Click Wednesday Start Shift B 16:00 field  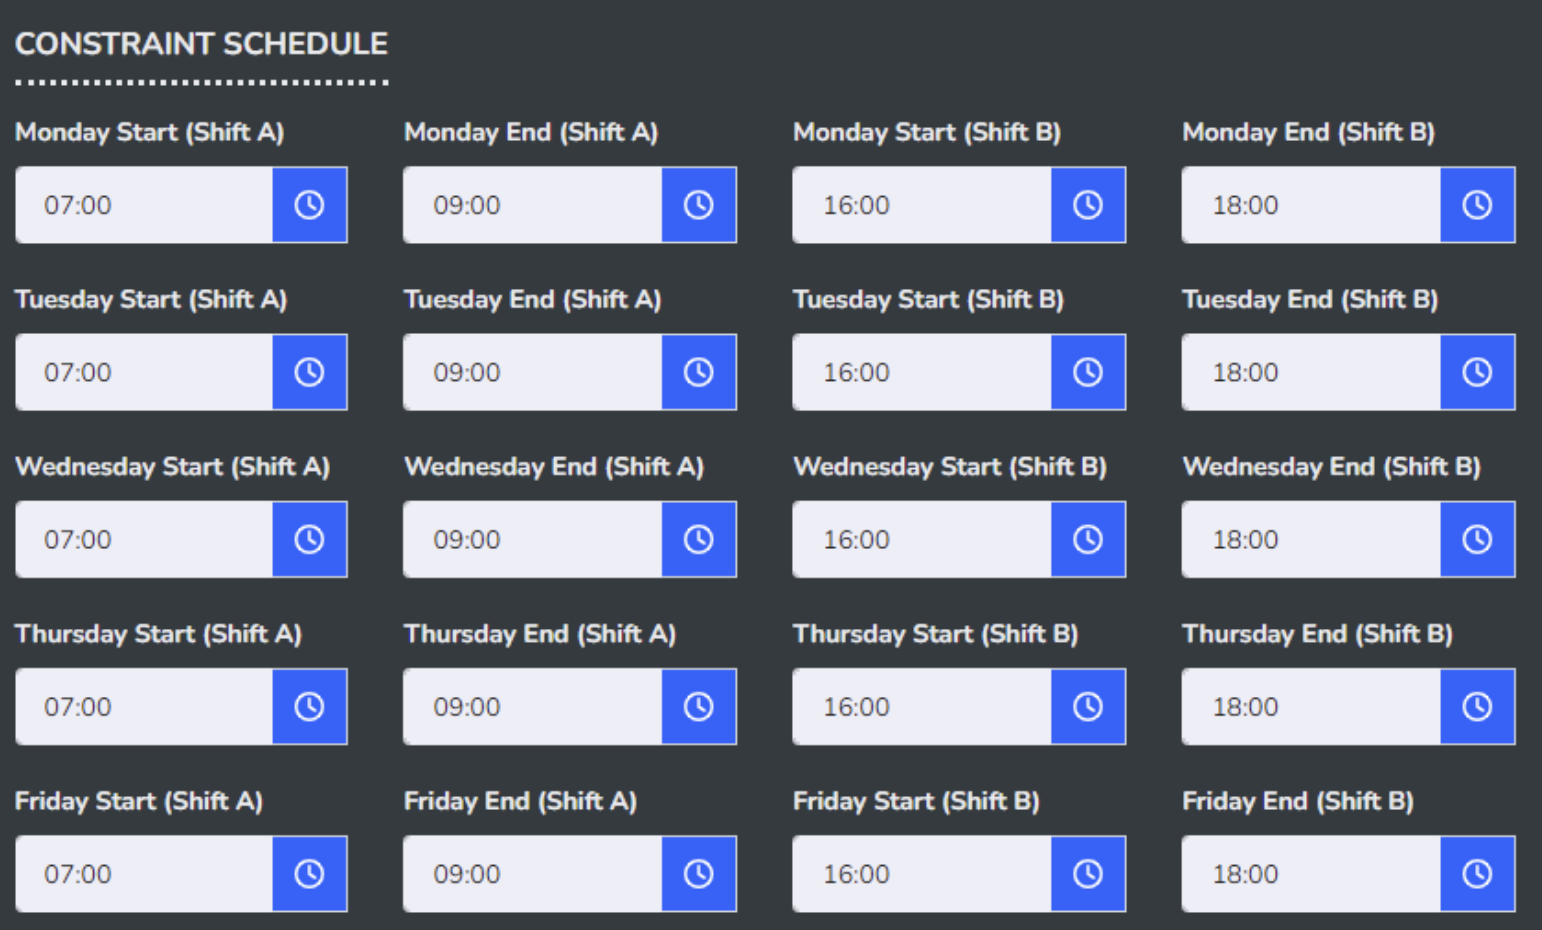[x=921, y=539]
